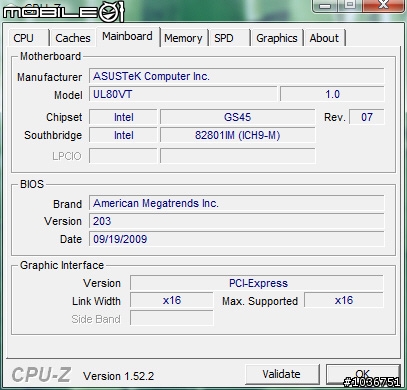Click the empty LPCIO vendor field
The height and width of the screenshot is (390, 407).
pos(123,156)
